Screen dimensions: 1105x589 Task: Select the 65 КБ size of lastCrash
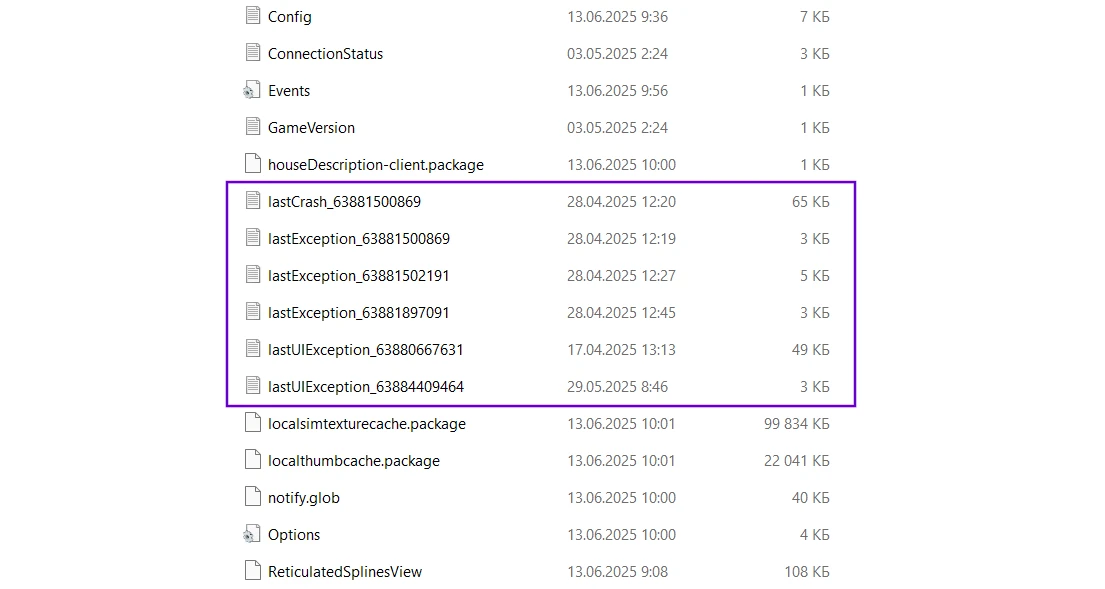click(x=810, y=202)
